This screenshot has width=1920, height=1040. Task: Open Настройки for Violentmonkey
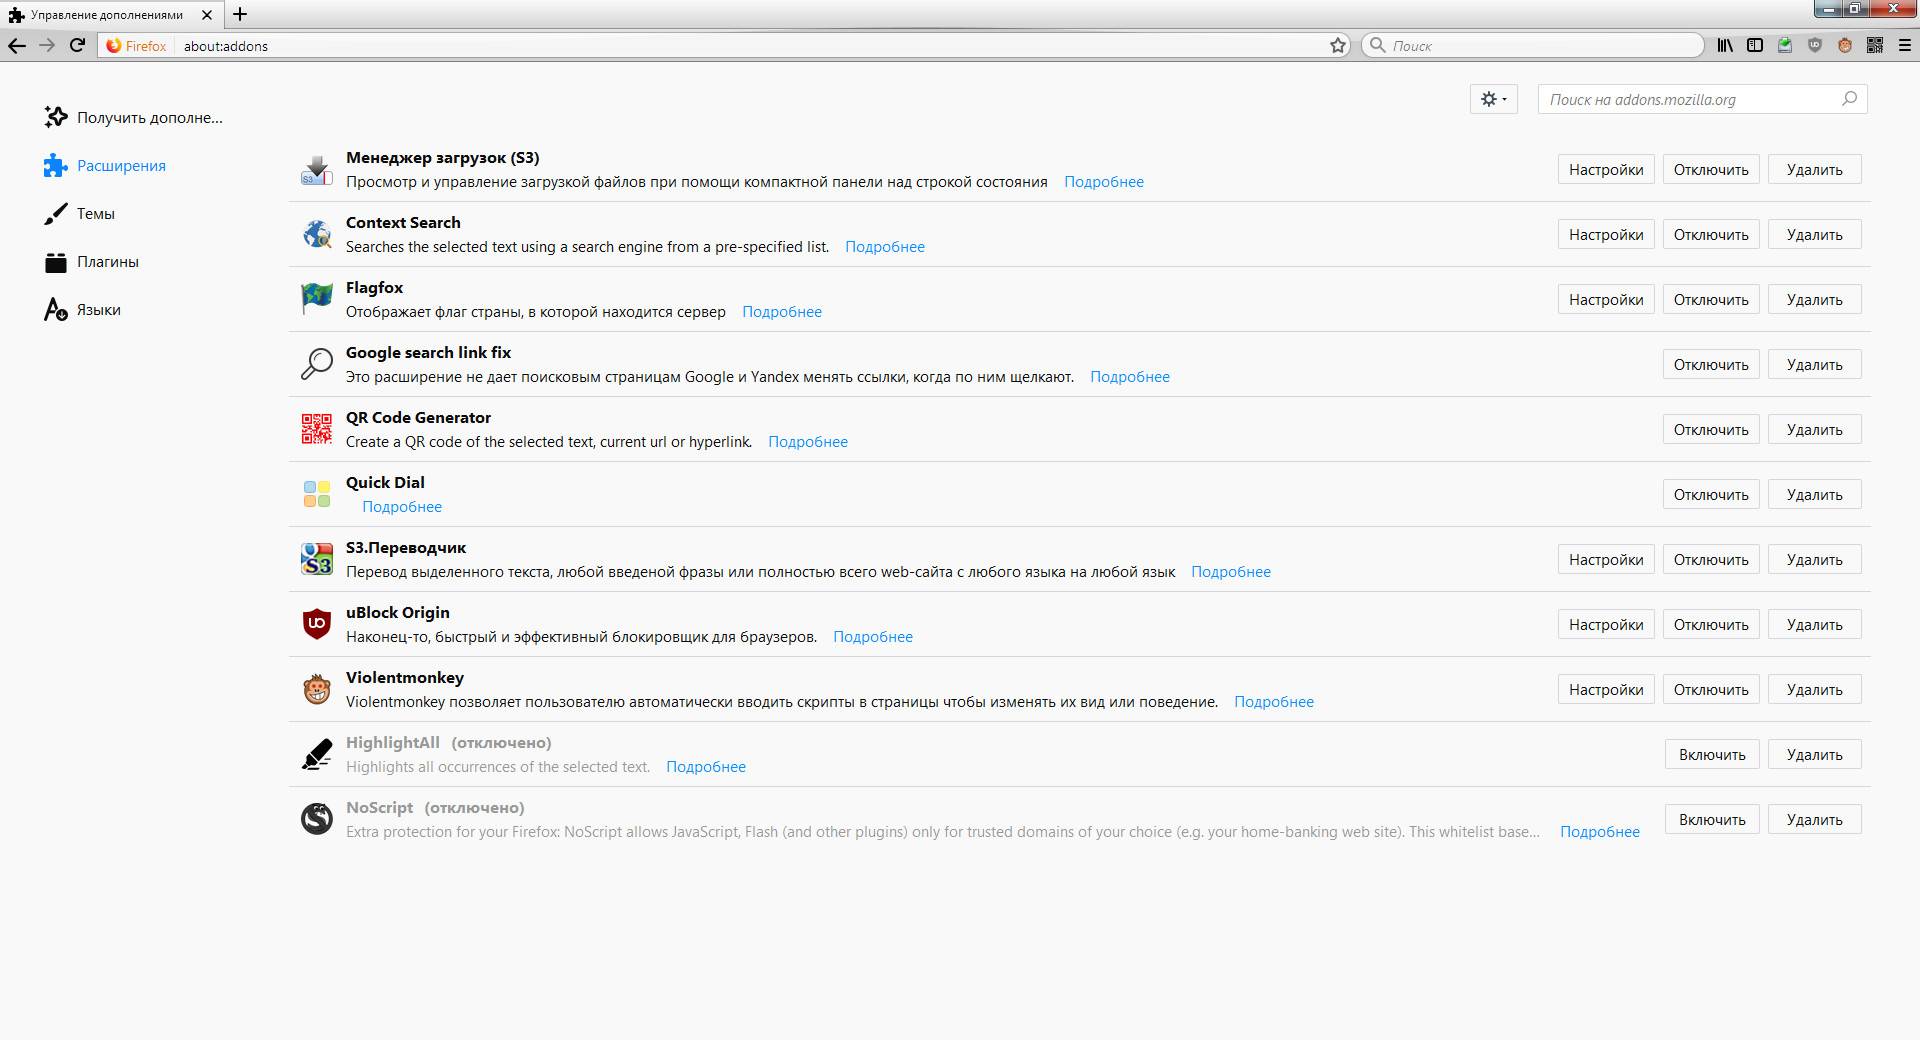pos(1606,689)
